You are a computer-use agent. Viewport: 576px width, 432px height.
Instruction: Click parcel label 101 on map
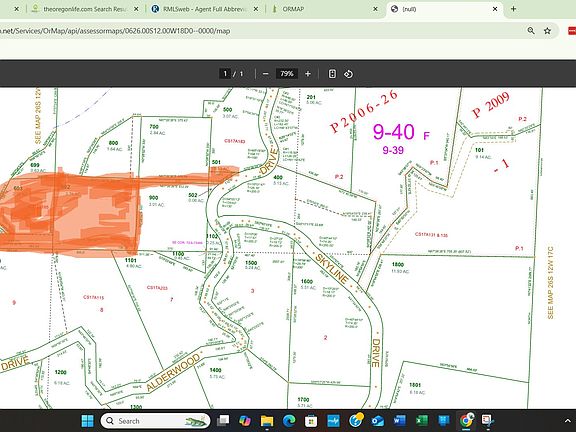click(479, 150)
